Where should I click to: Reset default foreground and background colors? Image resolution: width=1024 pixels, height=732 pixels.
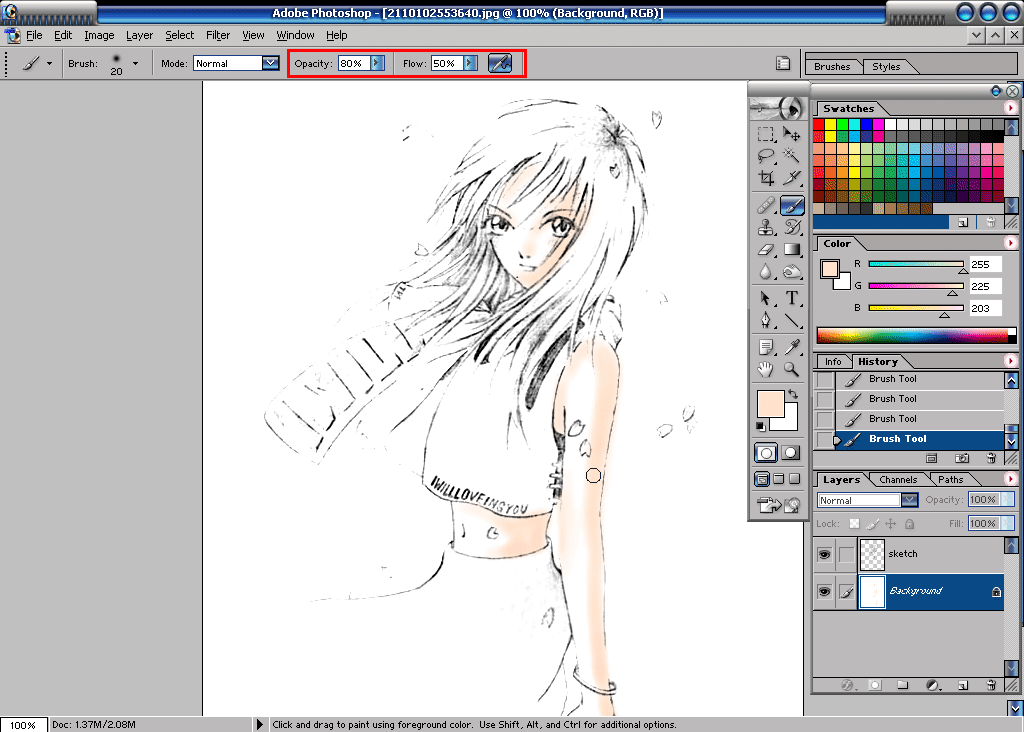pos(760,426)
